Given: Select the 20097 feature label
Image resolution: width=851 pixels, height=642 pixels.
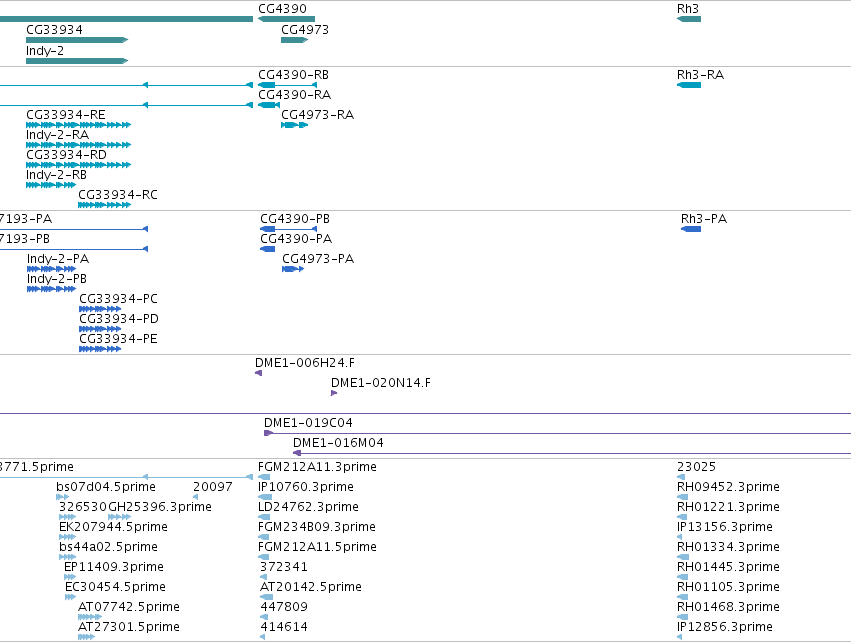Looking at the screenshot, I should [x=213, y=487].
